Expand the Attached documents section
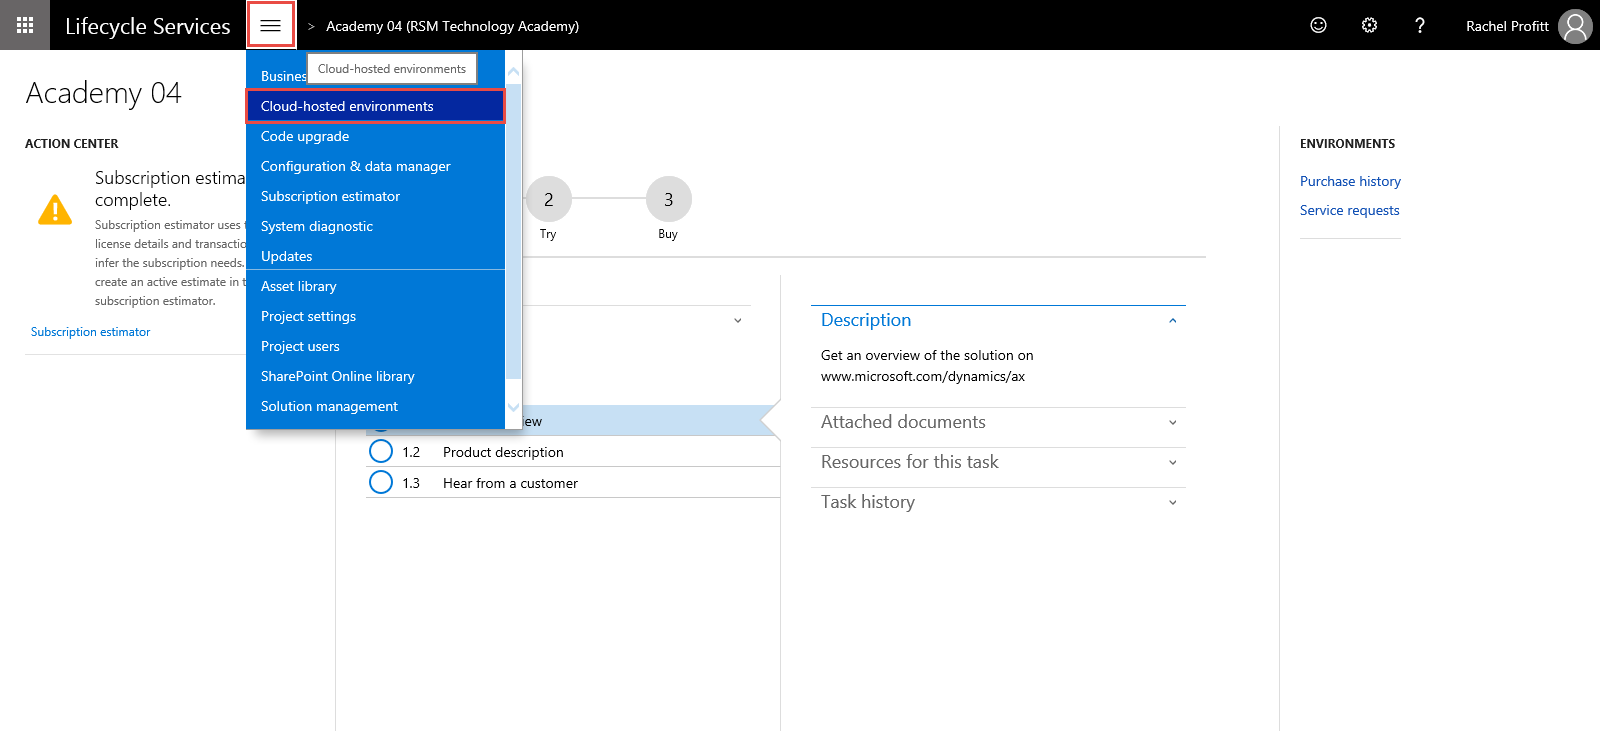1600x731 pixels. click(x=998, y=422)
